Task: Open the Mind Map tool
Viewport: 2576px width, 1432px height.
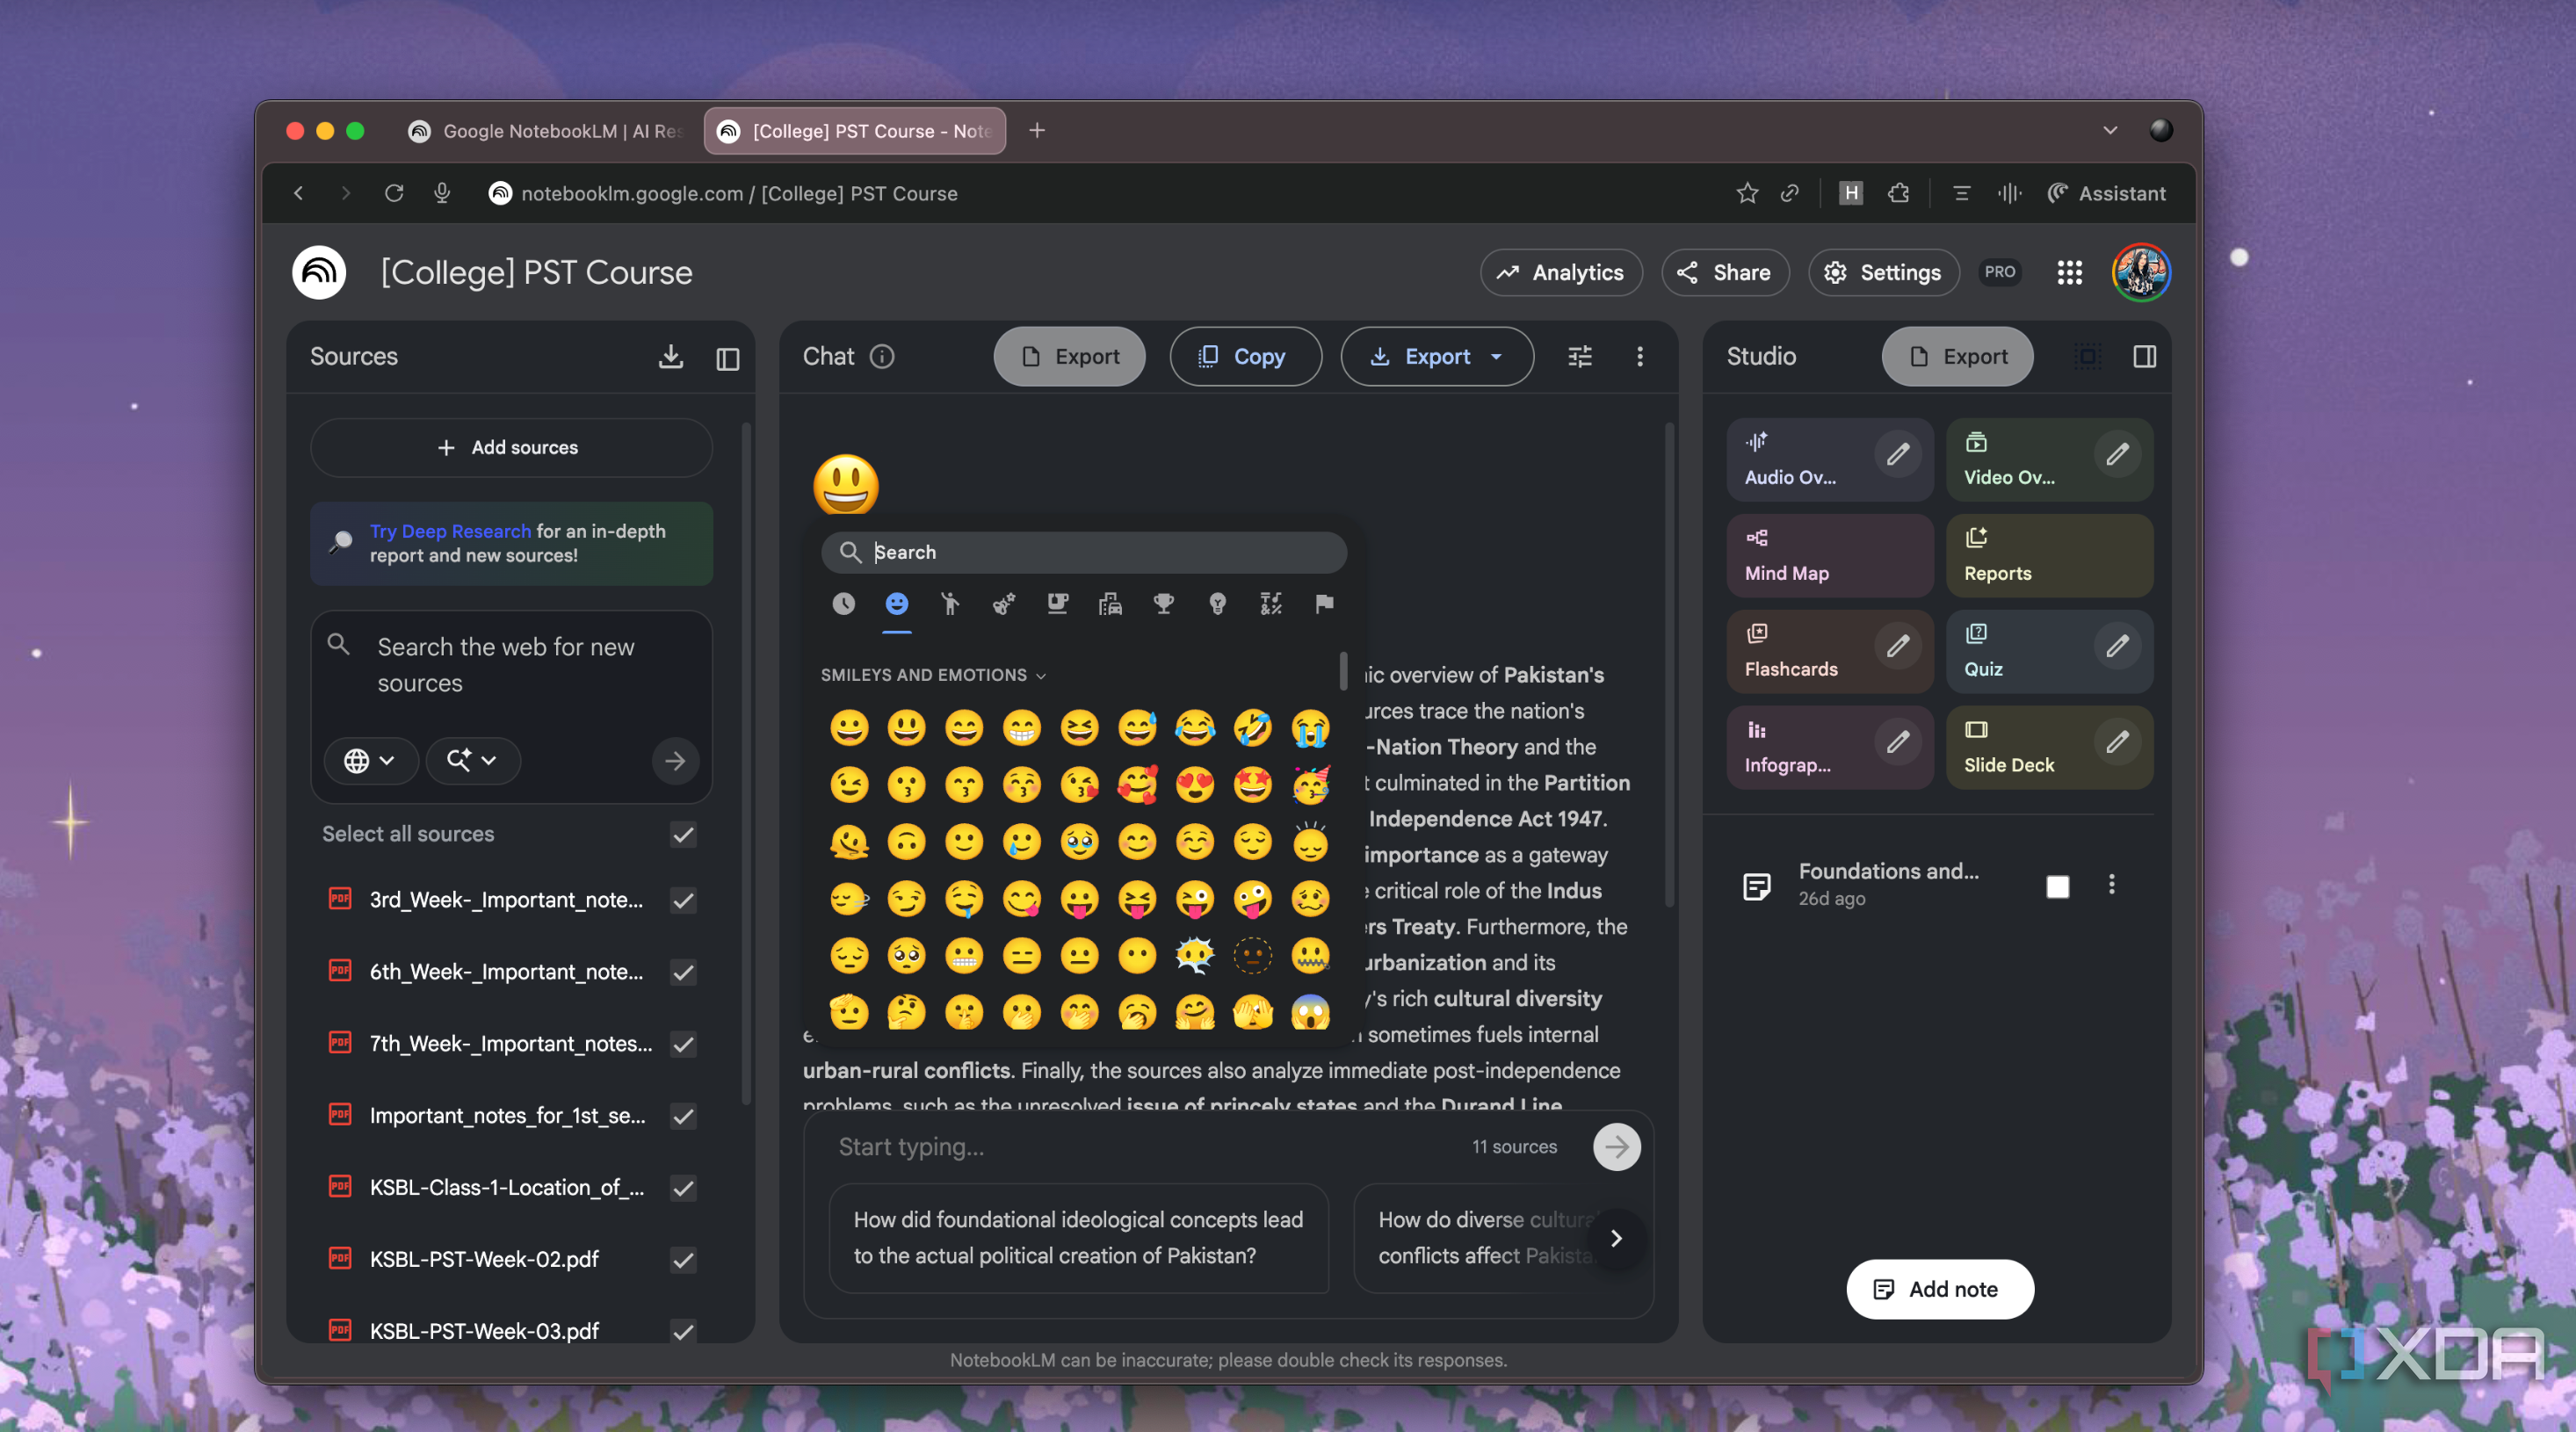Action: [1829, 556]
